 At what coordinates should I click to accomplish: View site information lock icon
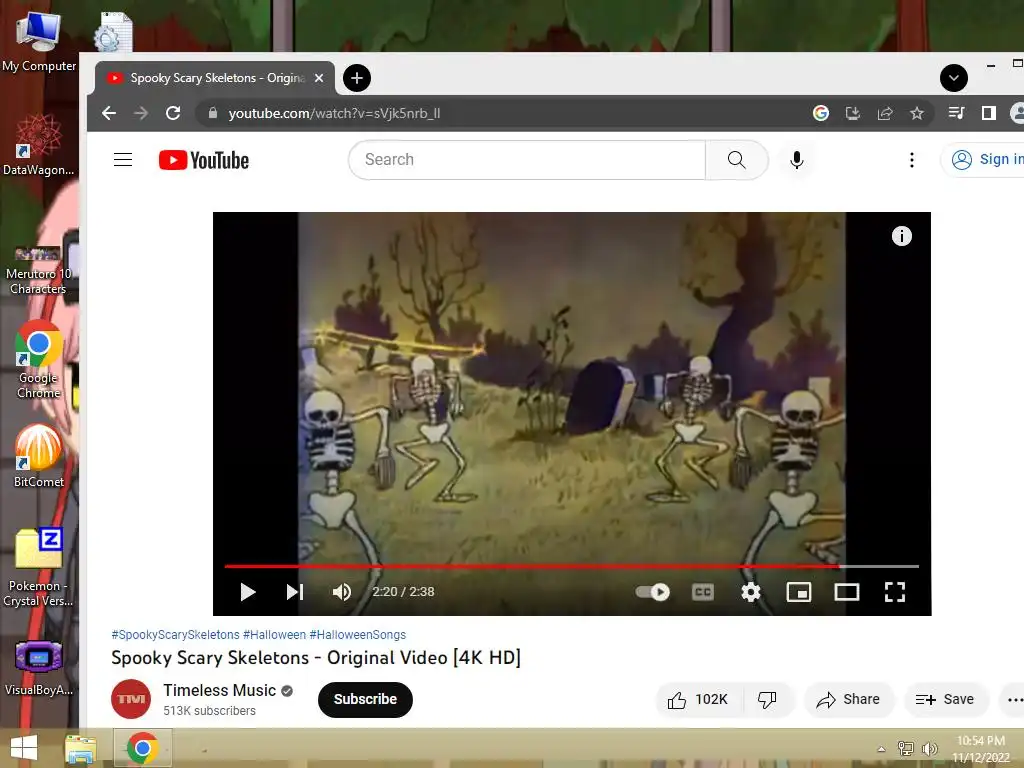212,113
